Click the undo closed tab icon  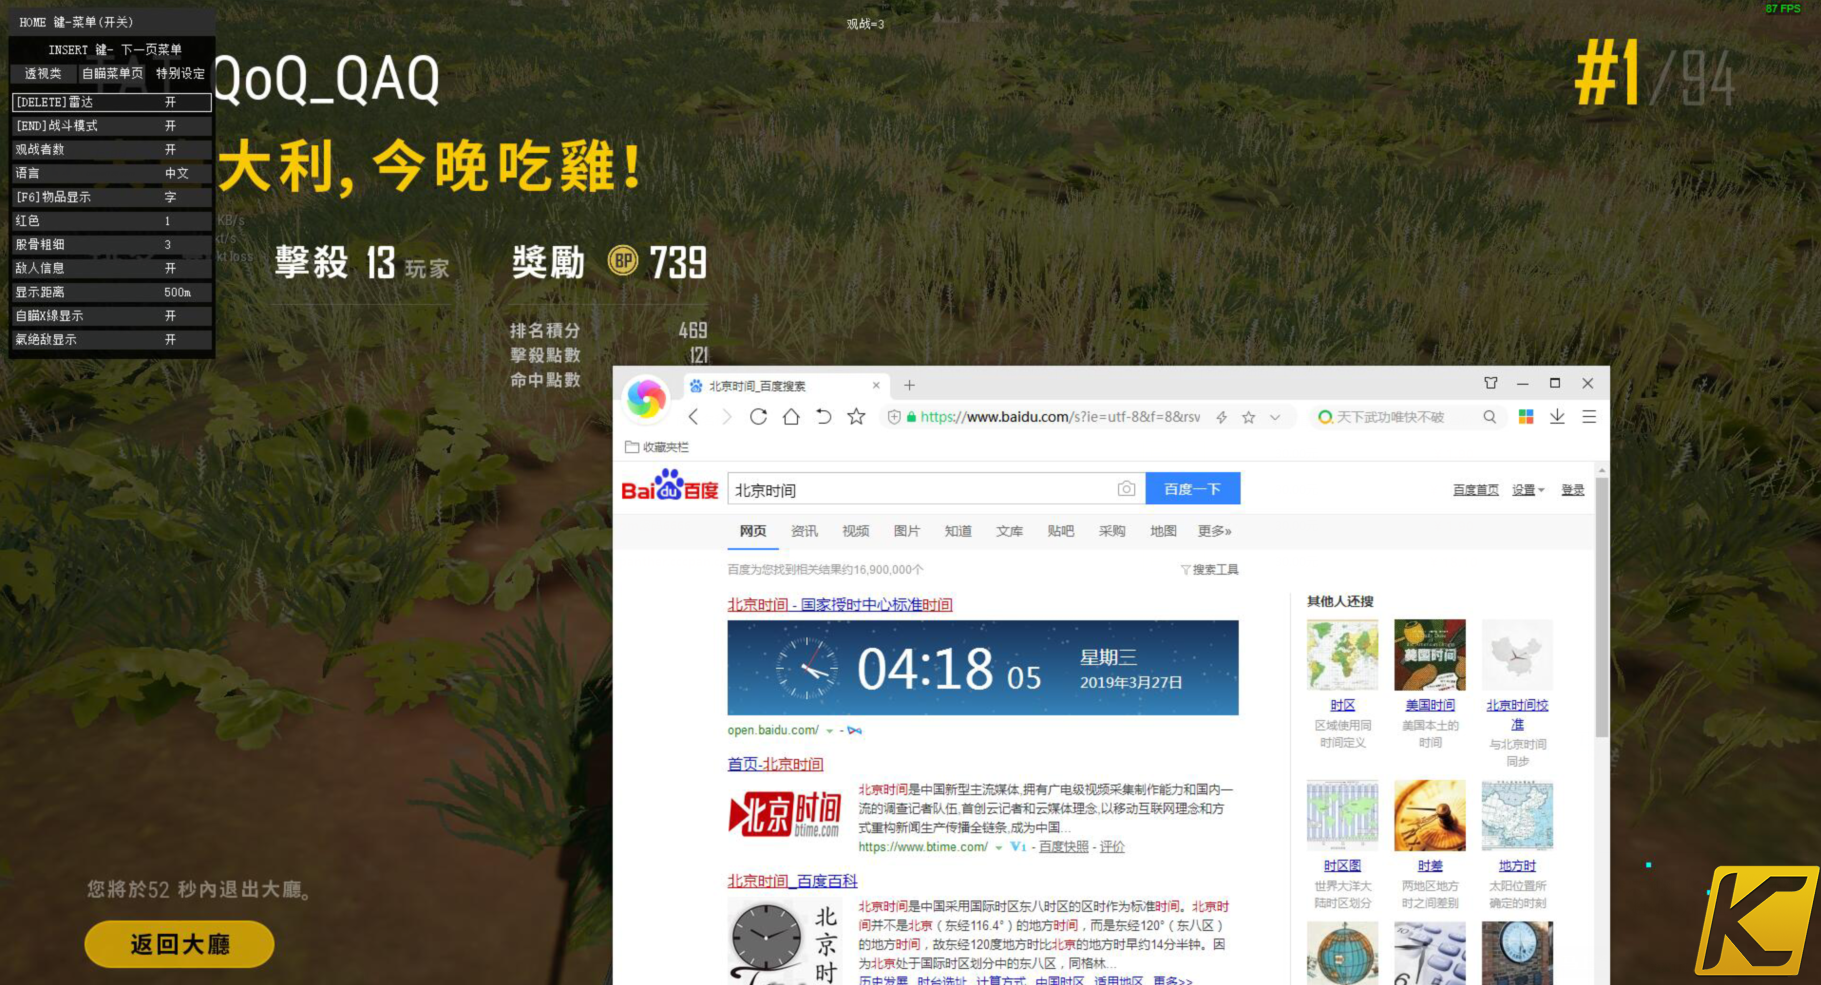tap(823, 417)
